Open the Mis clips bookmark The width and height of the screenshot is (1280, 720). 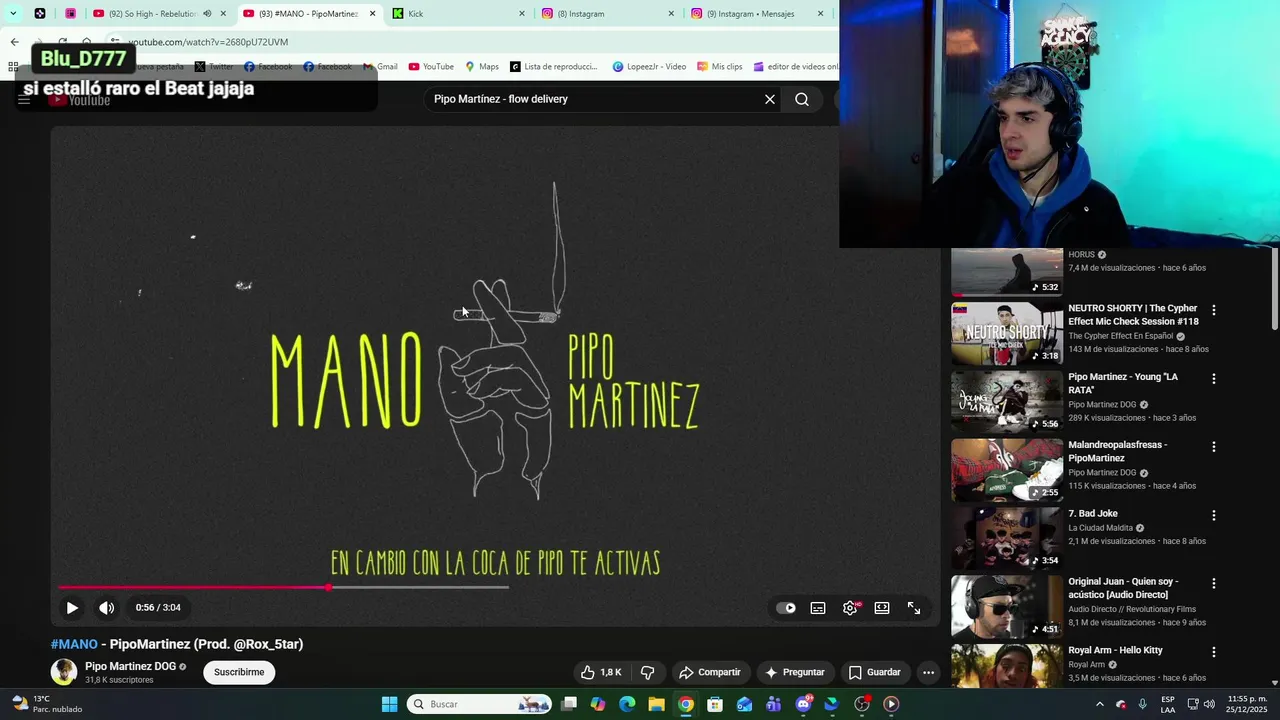coord(720,67)
